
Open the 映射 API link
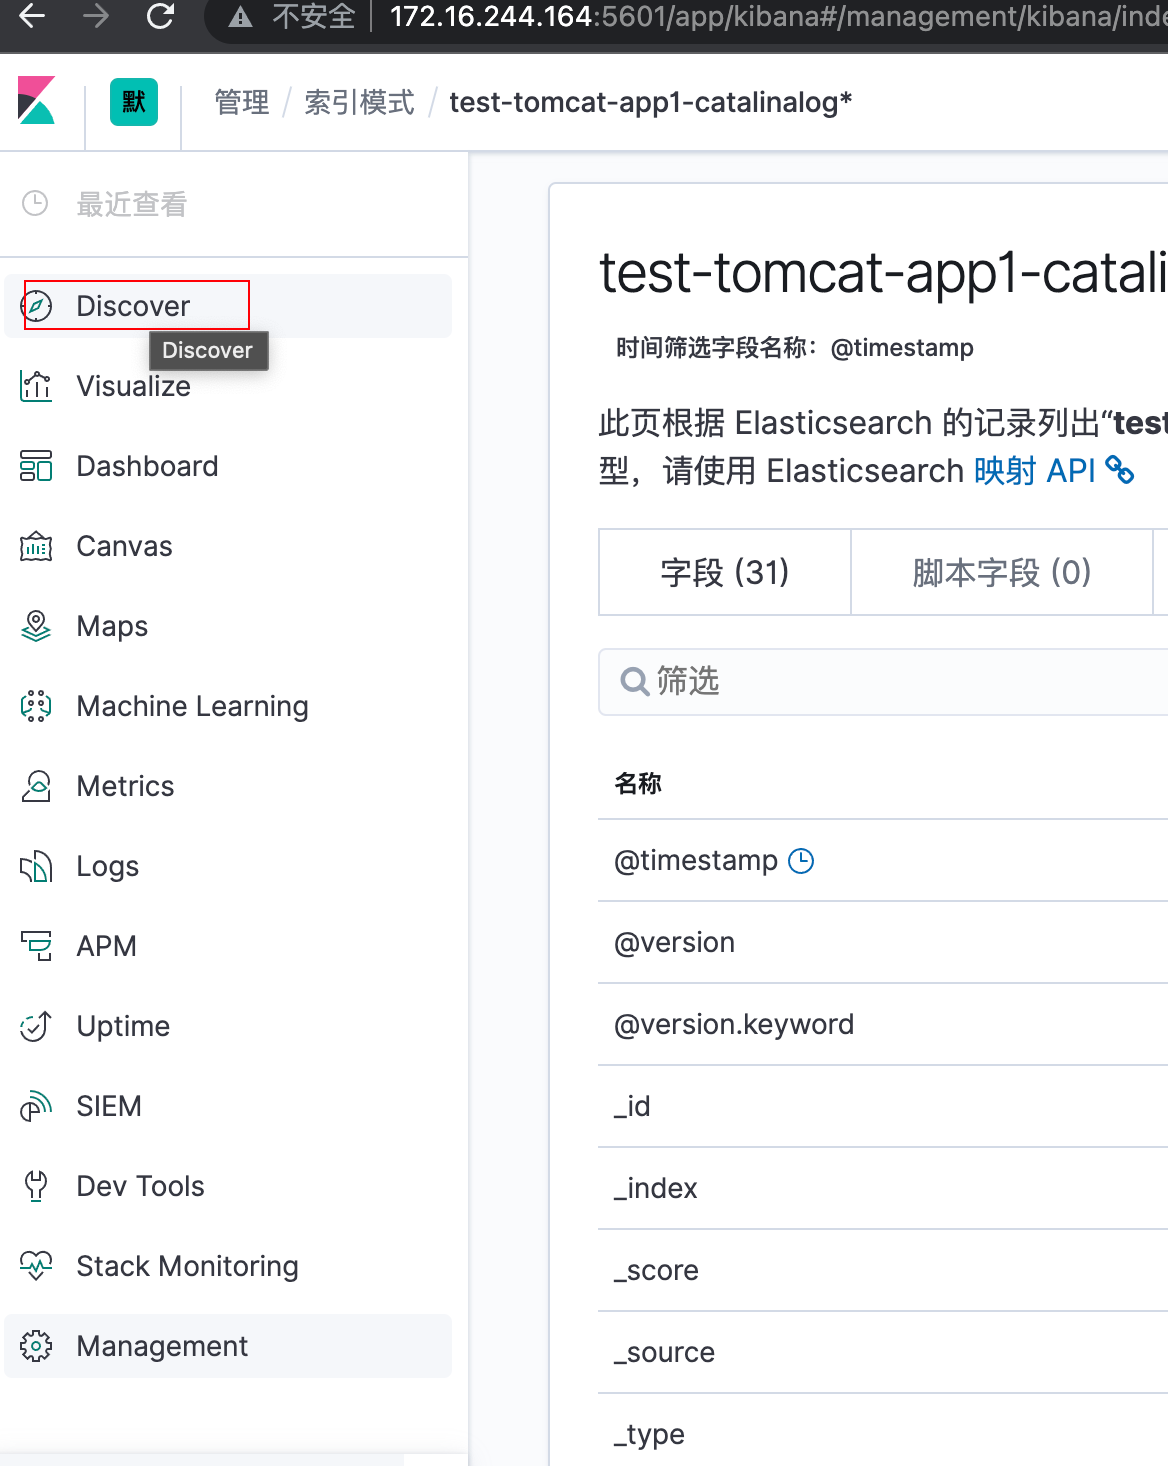[1035, 471]
